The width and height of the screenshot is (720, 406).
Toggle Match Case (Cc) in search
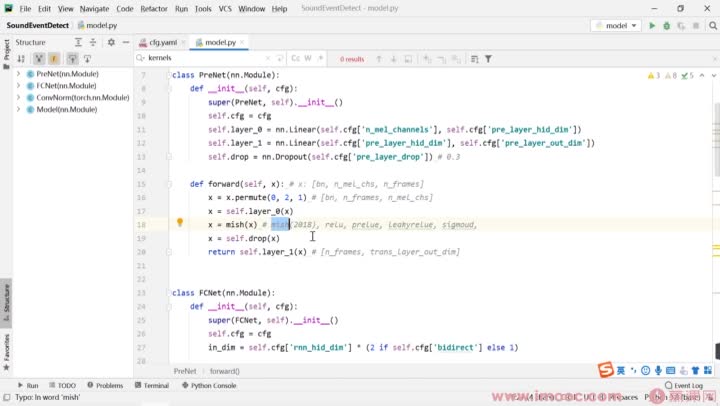tap(295, 58)
